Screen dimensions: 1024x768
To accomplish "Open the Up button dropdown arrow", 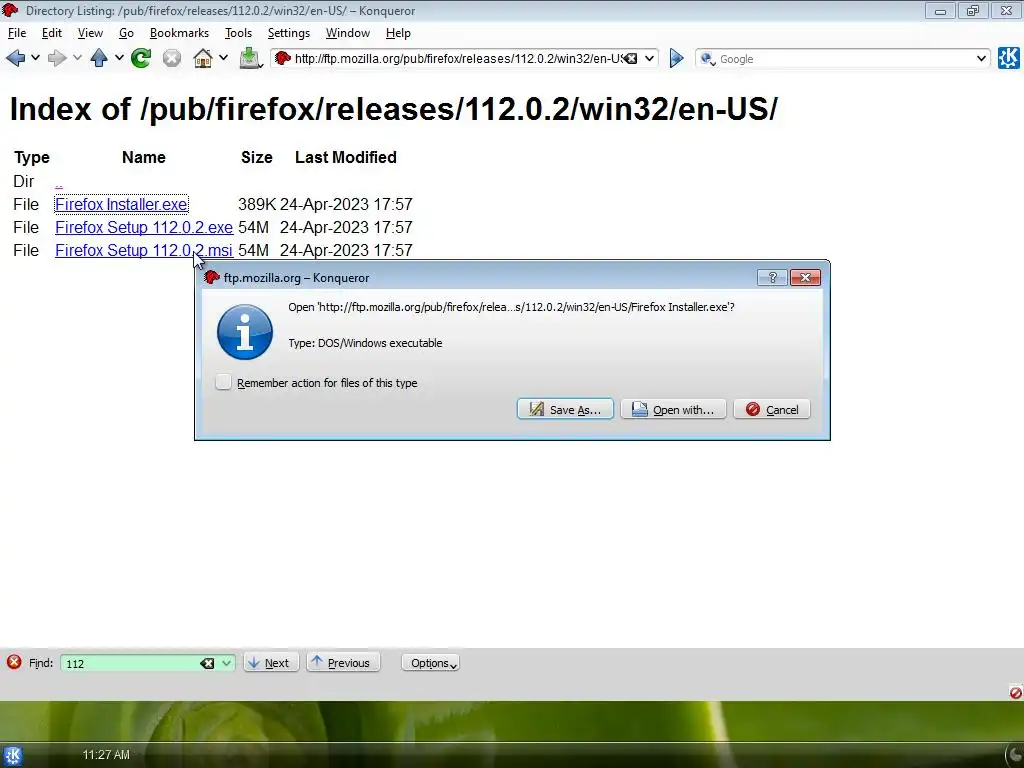I will pyautogui.click(x=119, y=58).
